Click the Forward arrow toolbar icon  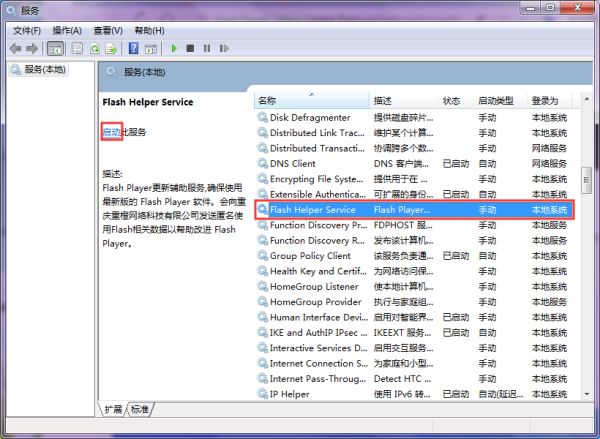coord(32,49)
